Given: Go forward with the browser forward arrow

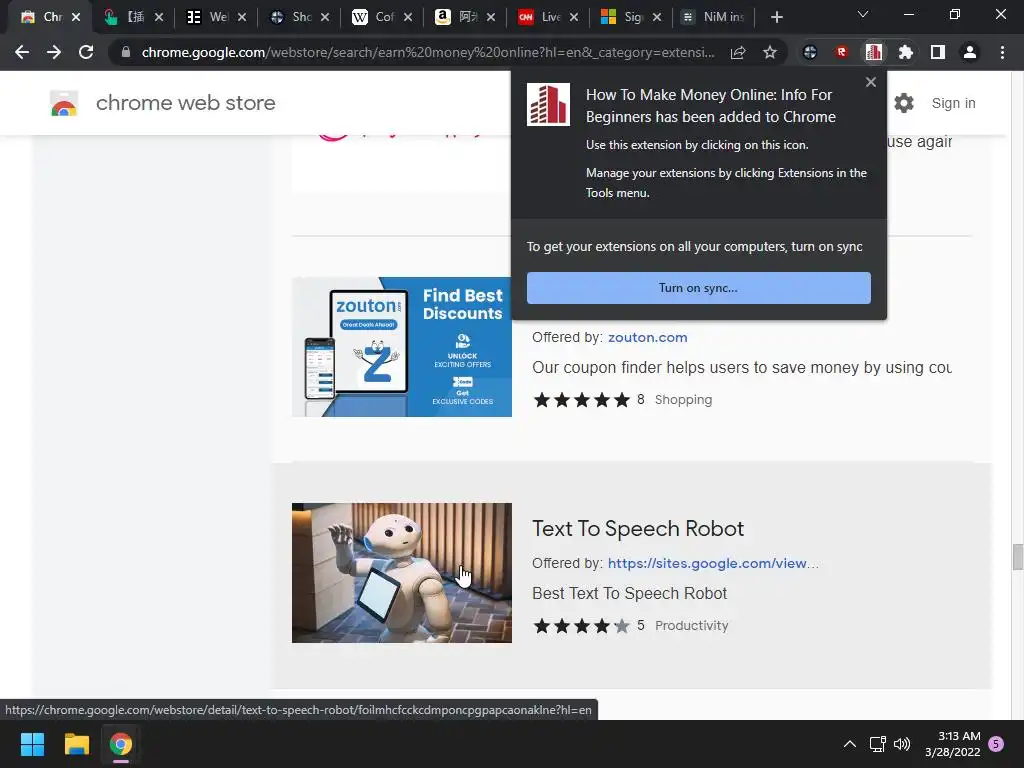Looking at the screenshot, I should click(54, 52).
